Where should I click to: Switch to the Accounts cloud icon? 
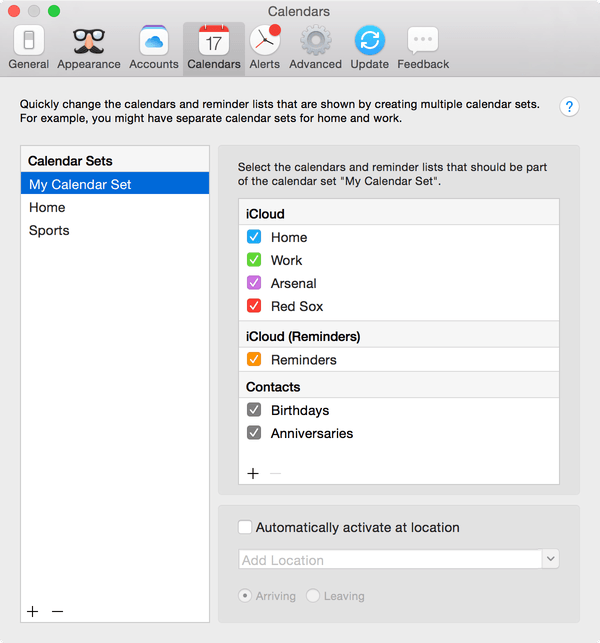pos(154,48)
